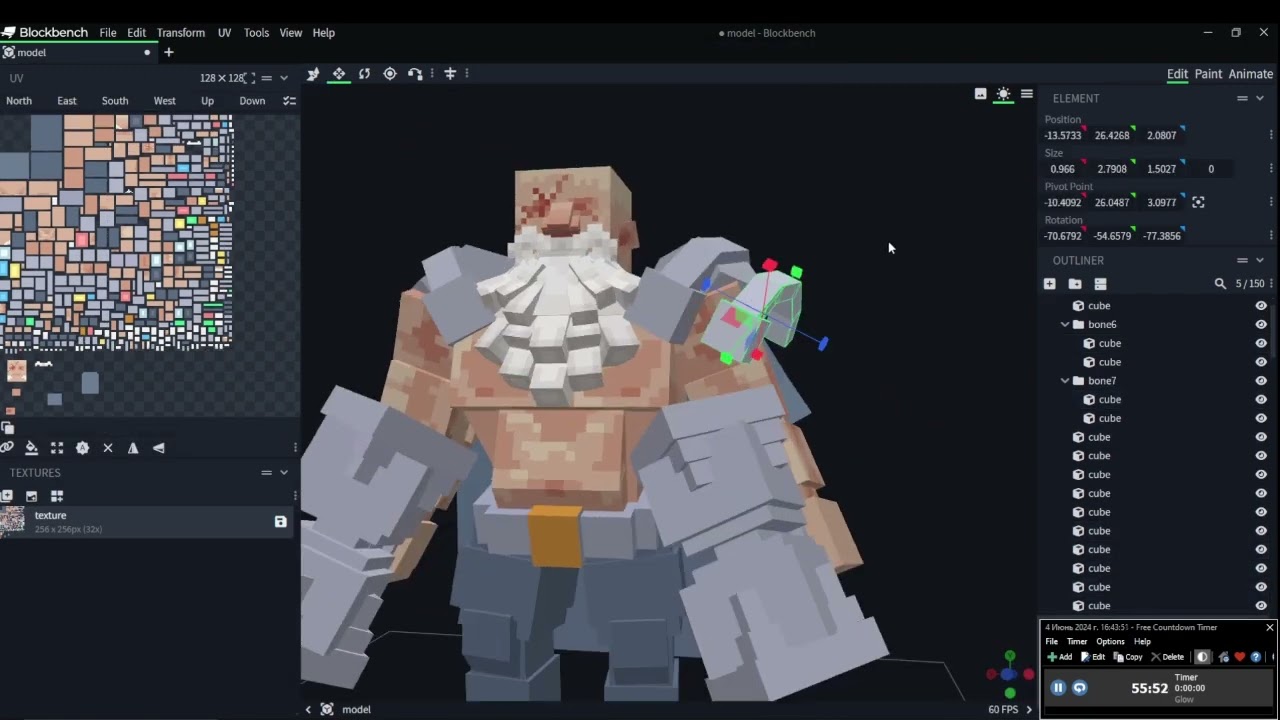Collapse the bone7 group
Viewport: 1280px width, 720px height.
pos(1065,381)
